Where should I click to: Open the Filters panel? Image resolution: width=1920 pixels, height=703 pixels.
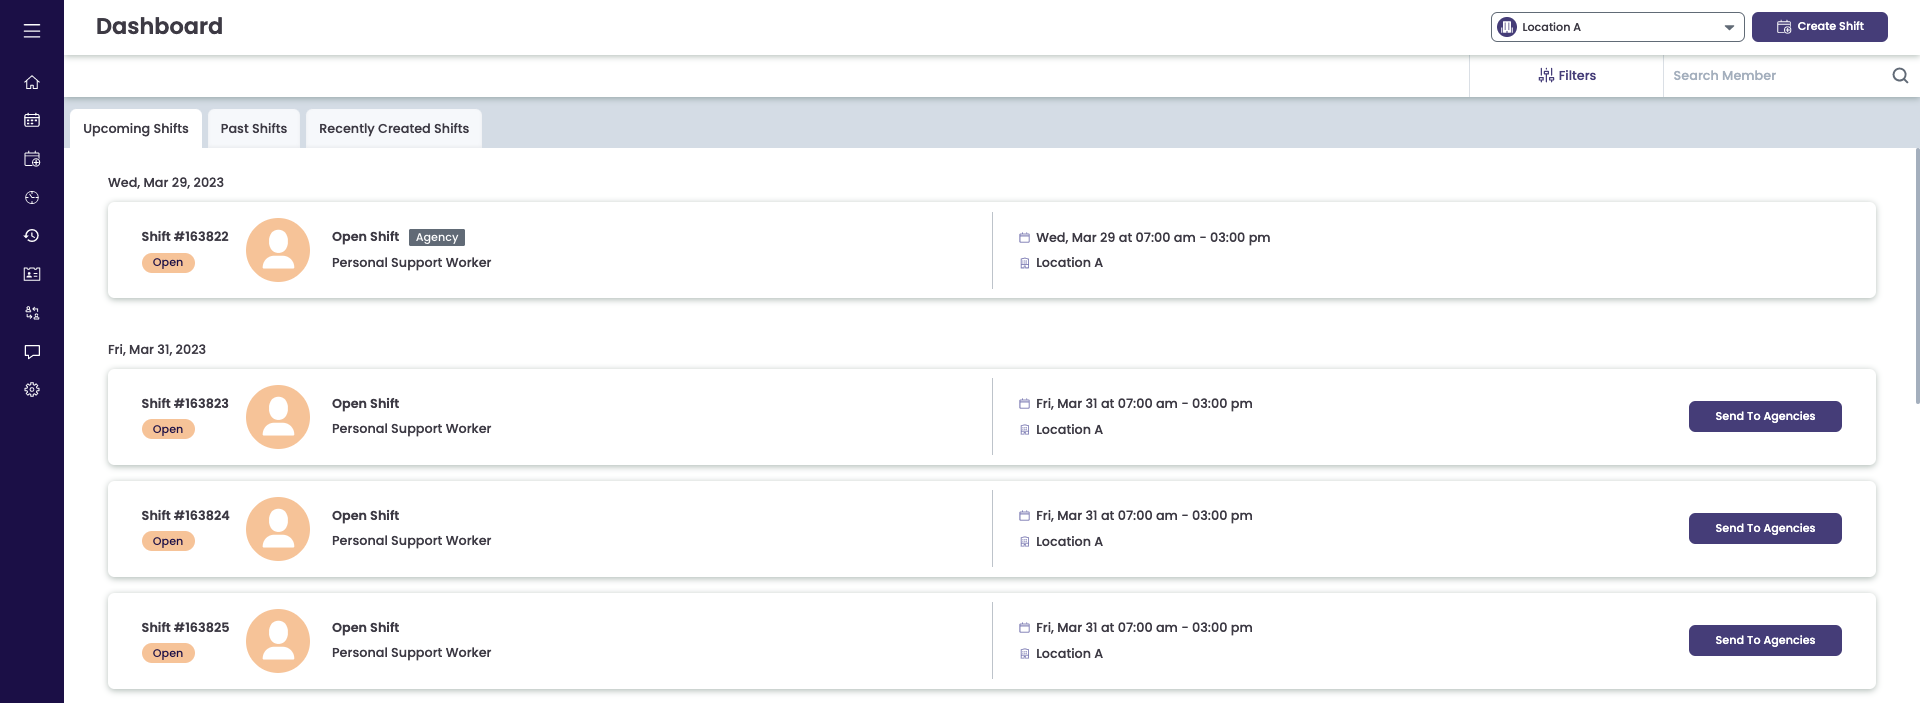[1566, 75]
